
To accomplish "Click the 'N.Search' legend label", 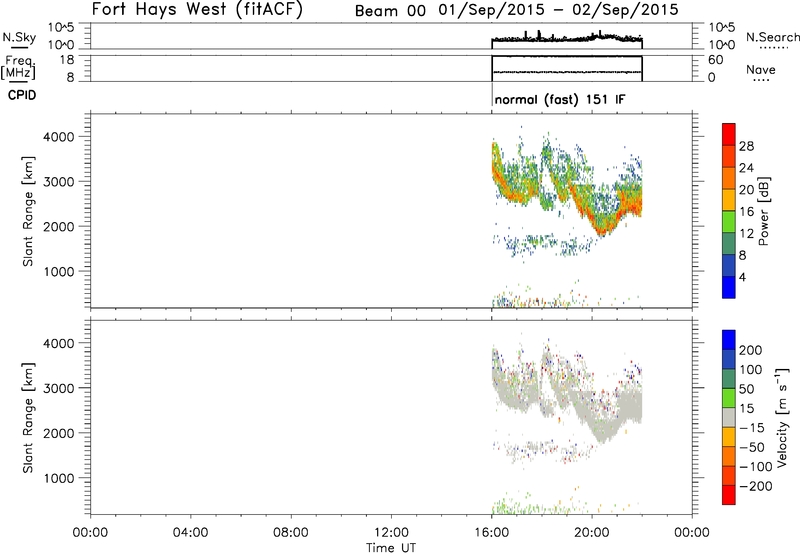I will (x=772, y=37).
